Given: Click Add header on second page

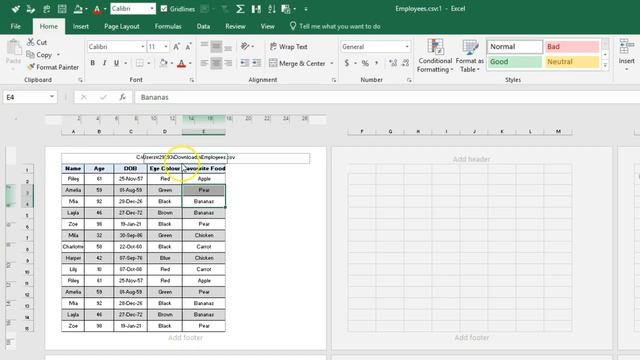Looking at the screenshot, I should 471,159.
